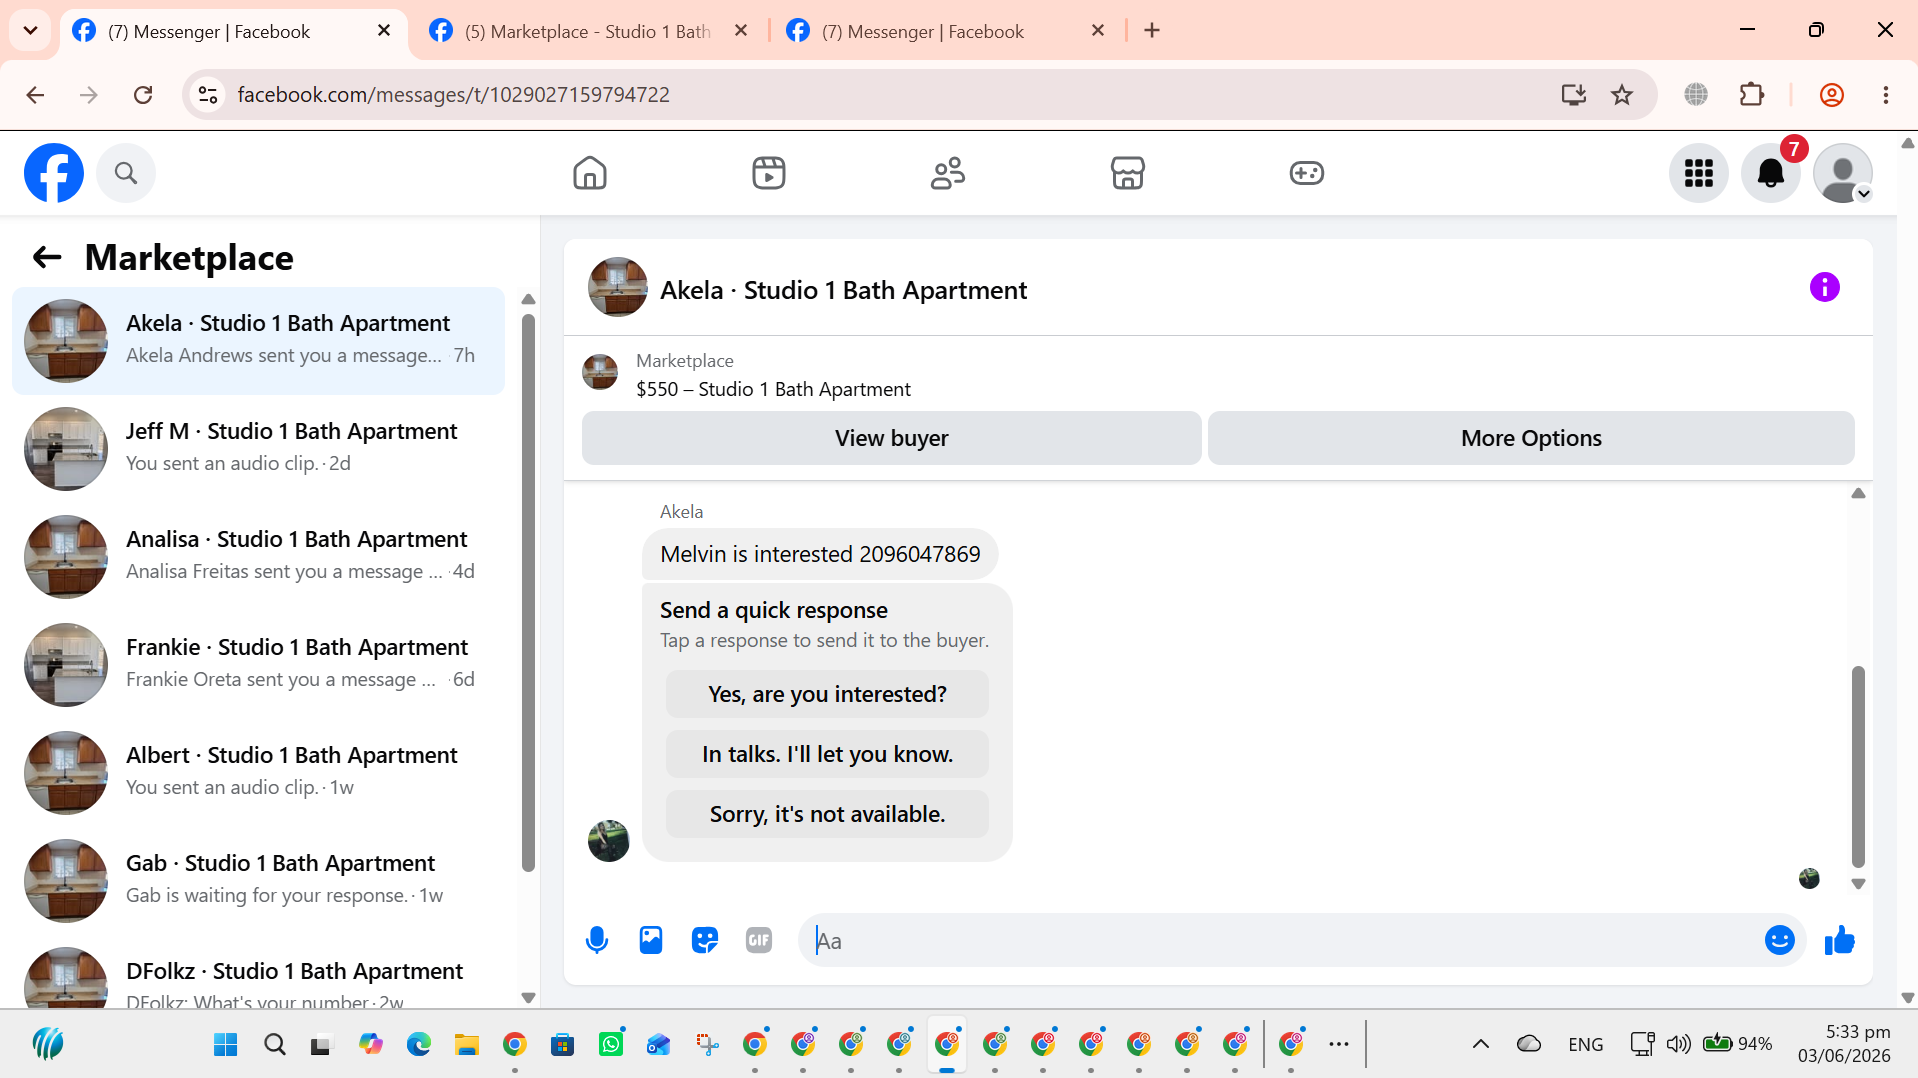Open Akela Studio 1 Bath Apartment conversation
1918x1078 pixels.
[259, 340]
